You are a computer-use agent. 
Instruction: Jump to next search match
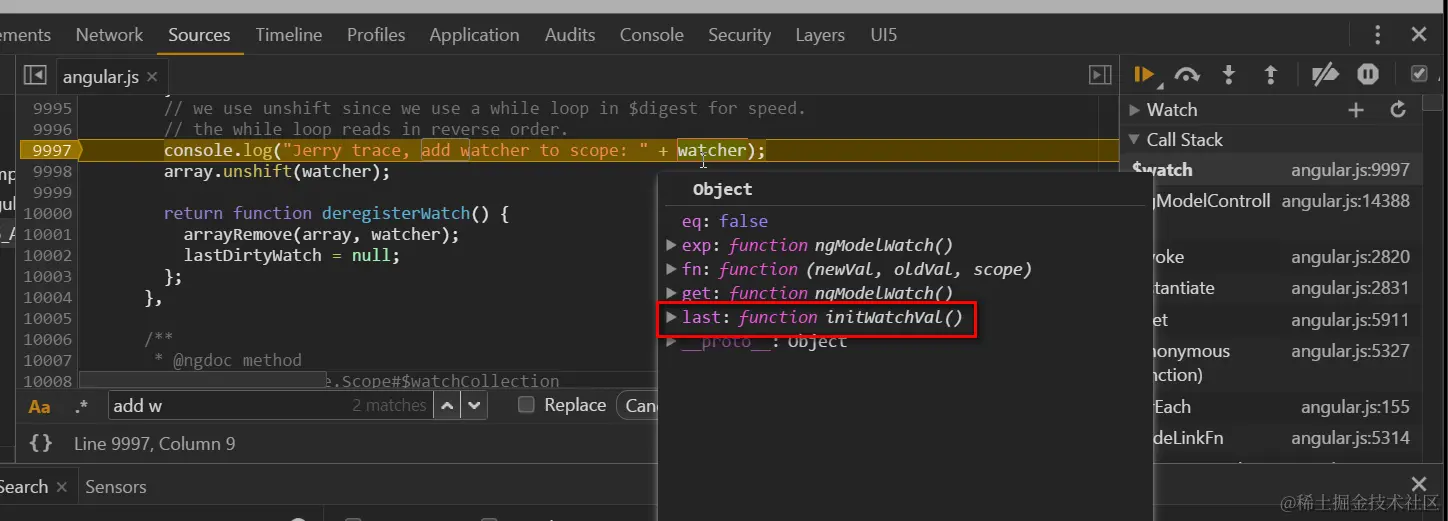coord(474,406)
